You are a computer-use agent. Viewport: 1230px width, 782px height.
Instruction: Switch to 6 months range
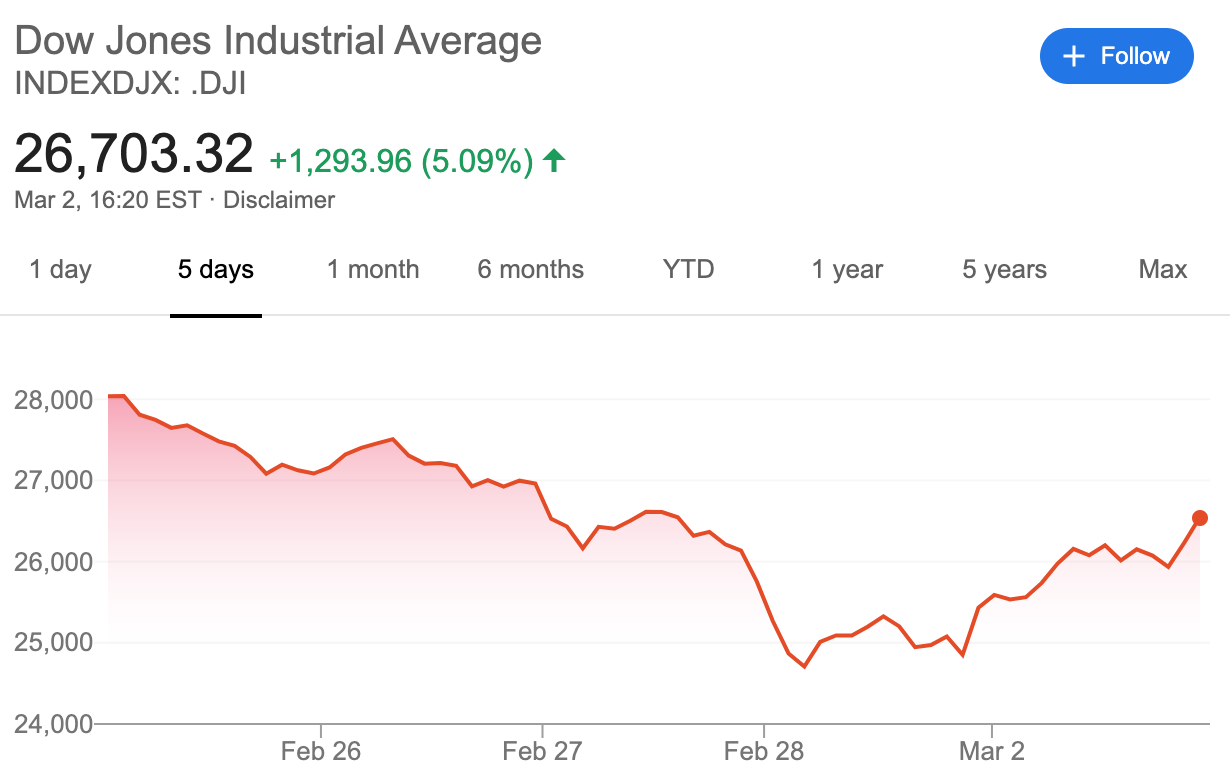pos(531,269)
